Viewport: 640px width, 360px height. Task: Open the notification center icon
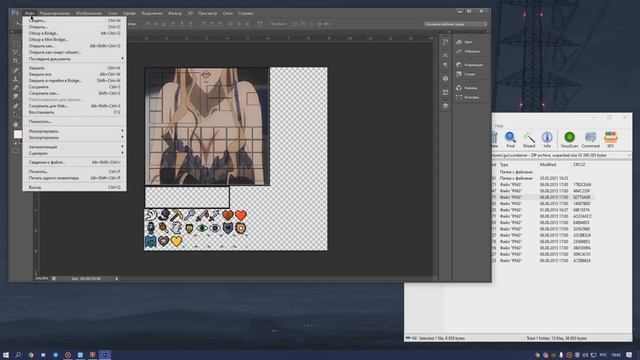629,355
